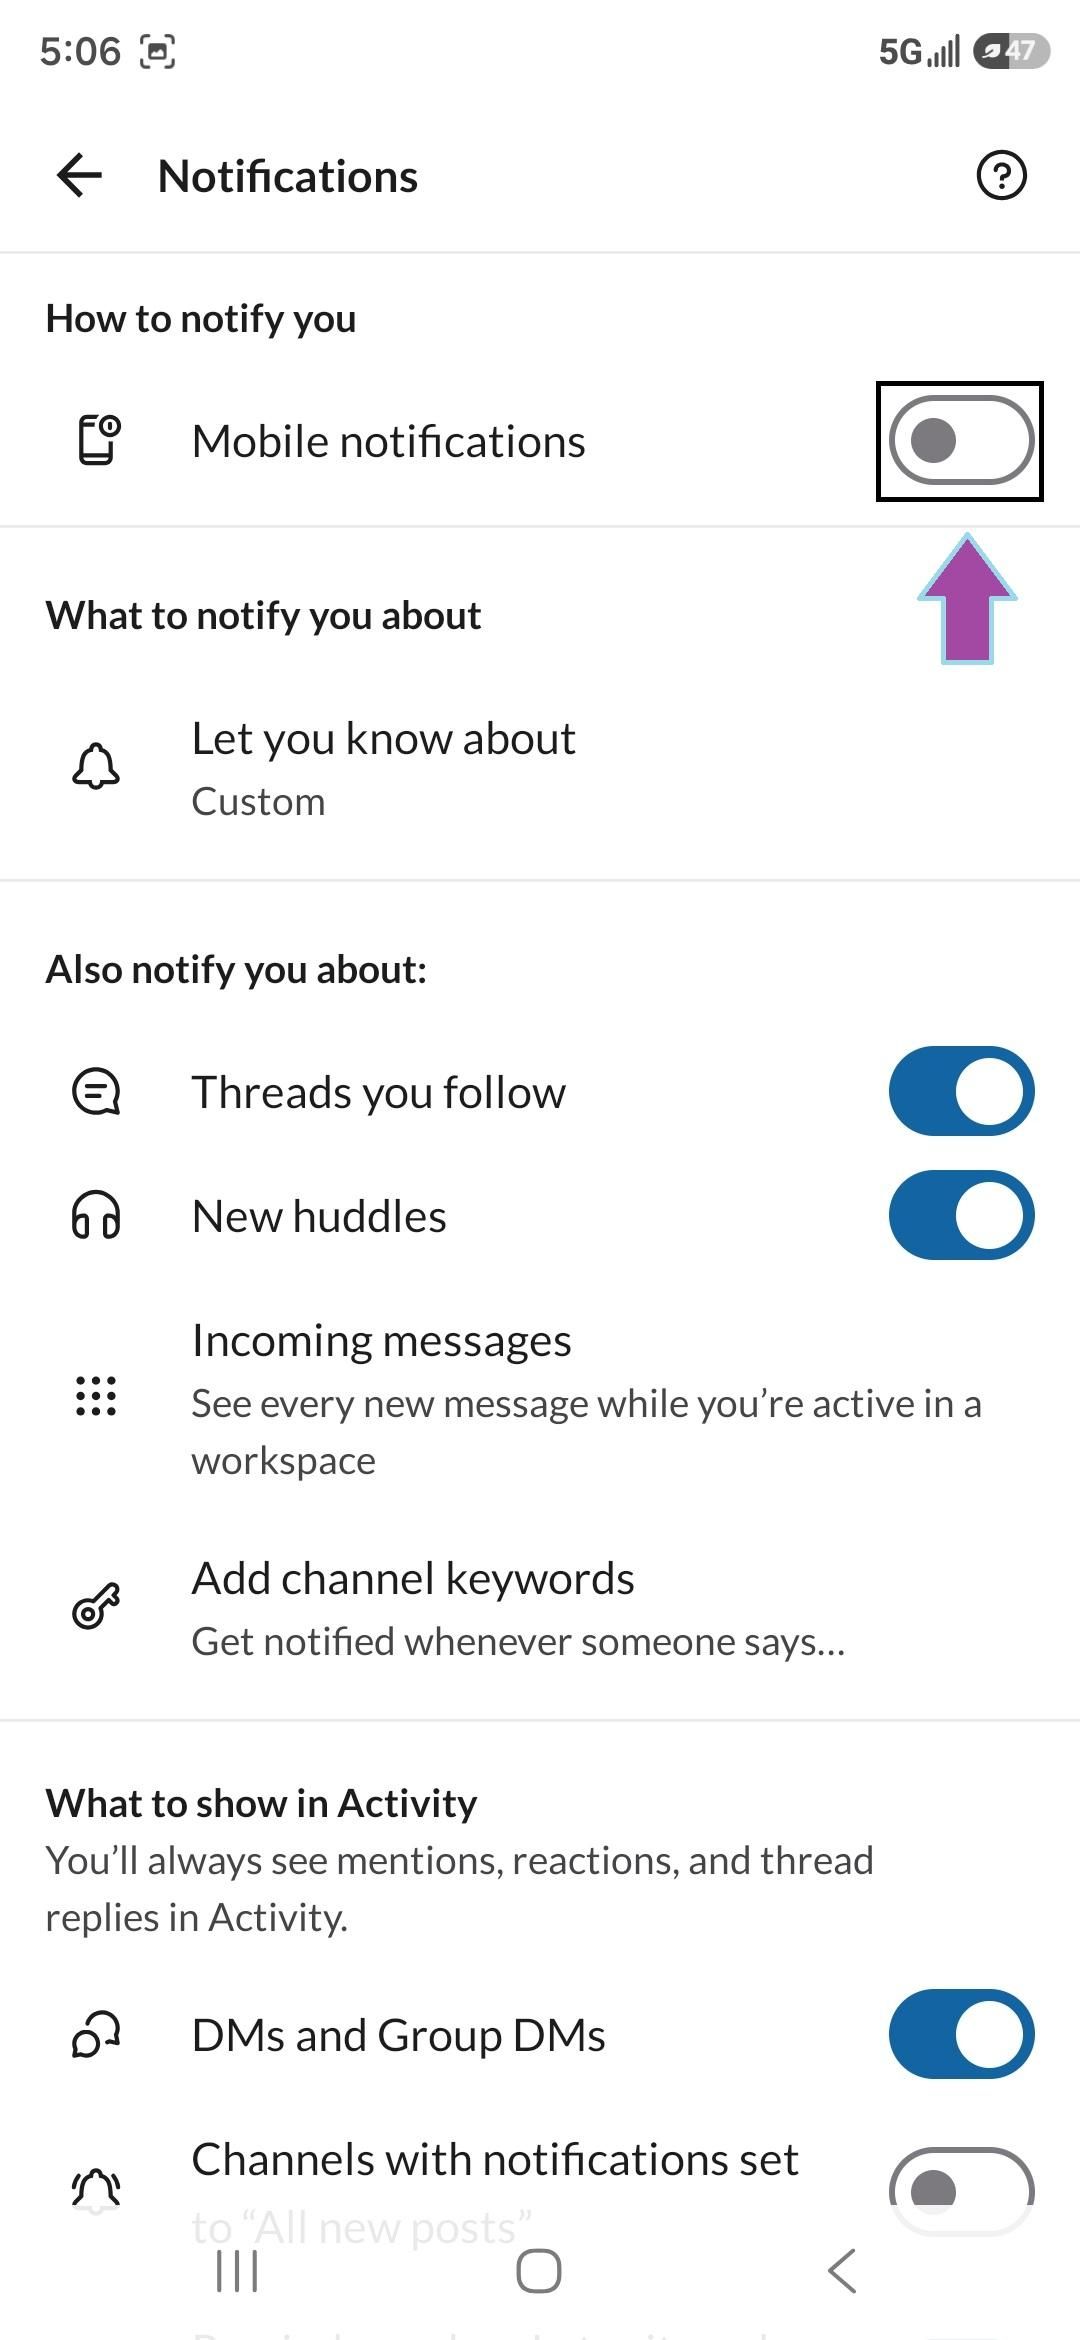Turn off Threads you follow toggle

(x=961, y=1091)
